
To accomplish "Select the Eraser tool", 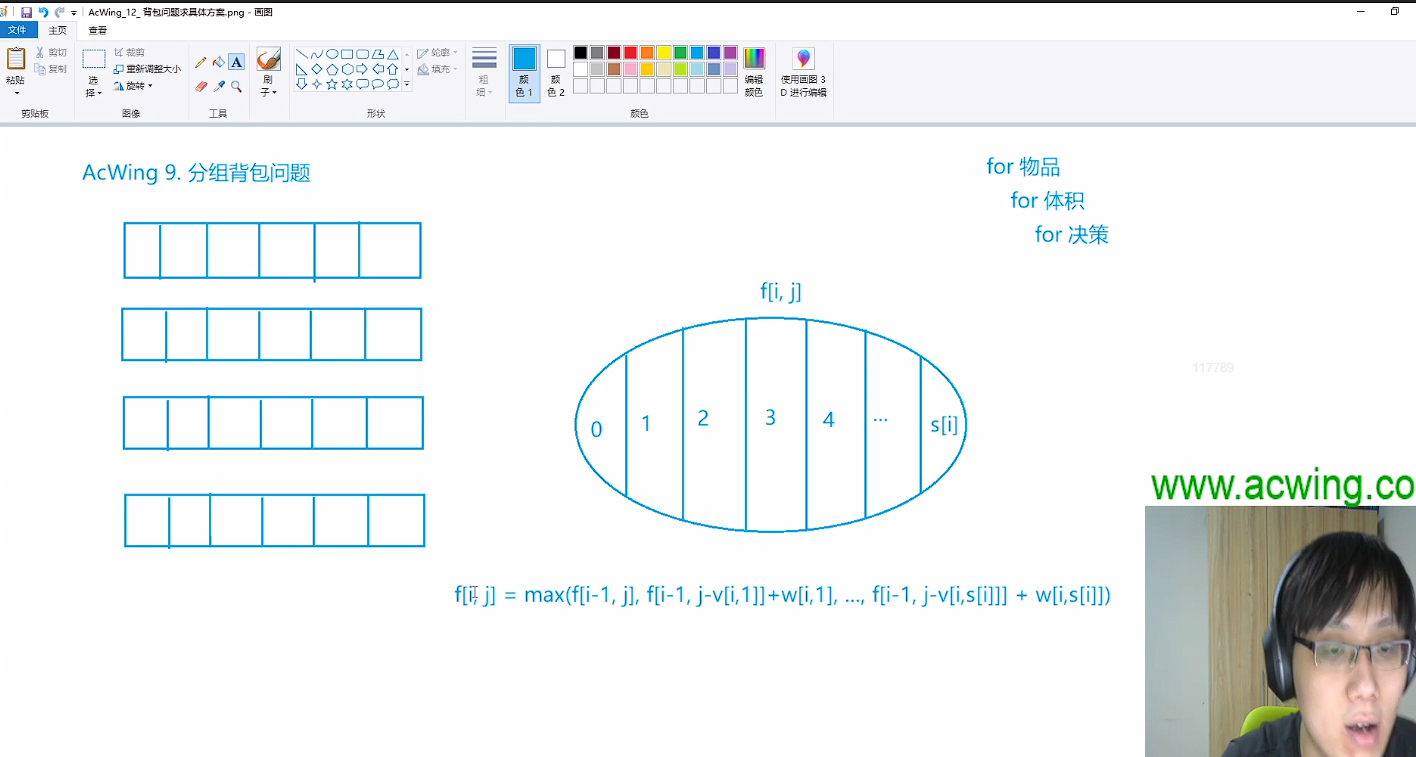I will click(200, 87).
